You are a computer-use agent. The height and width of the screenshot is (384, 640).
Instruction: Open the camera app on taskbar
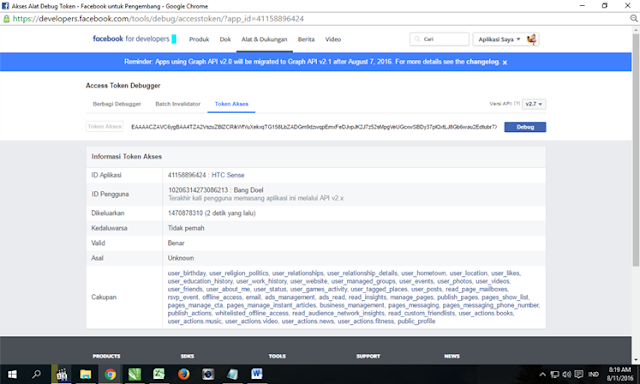pyautogui.click(x=208, y=374)
